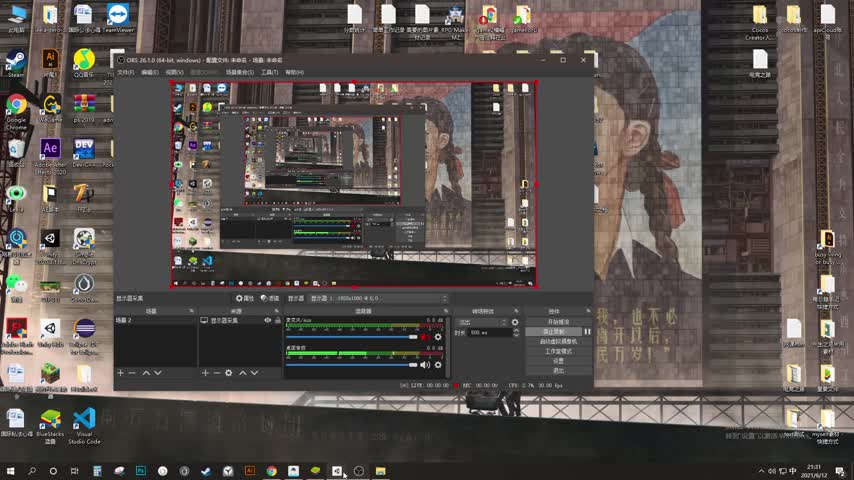Open Adobe Illustrator desktop shortcut
Image resolution: width=854 pixels, height=480 pixels.
tap(50, 64)
